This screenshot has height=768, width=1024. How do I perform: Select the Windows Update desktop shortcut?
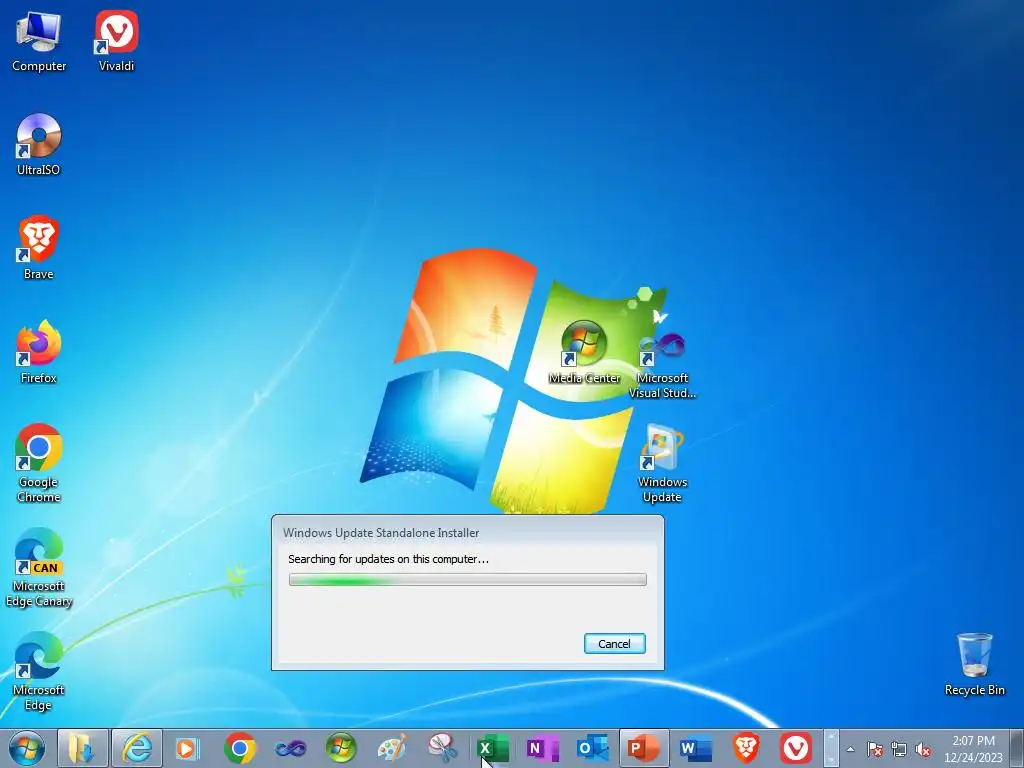point(662,464)
